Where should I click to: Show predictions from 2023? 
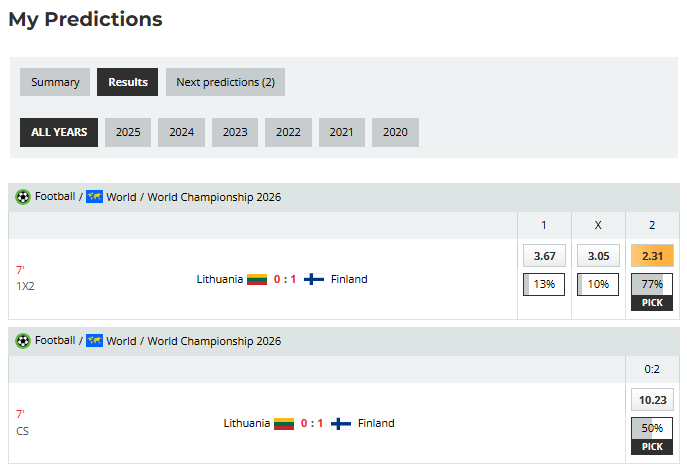tap(235, 132)
